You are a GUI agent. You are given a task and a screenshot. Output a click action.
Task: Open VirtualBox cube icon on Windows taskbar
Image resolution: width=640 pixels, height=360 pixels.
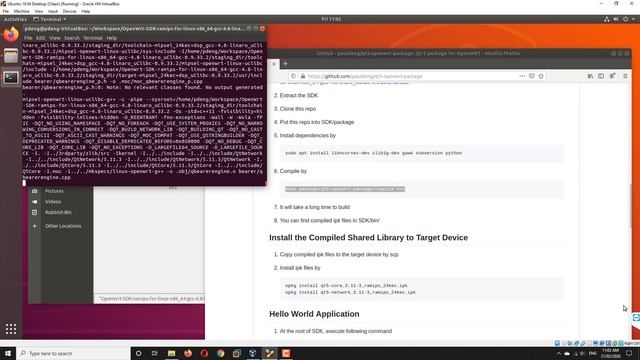(253, 353)
